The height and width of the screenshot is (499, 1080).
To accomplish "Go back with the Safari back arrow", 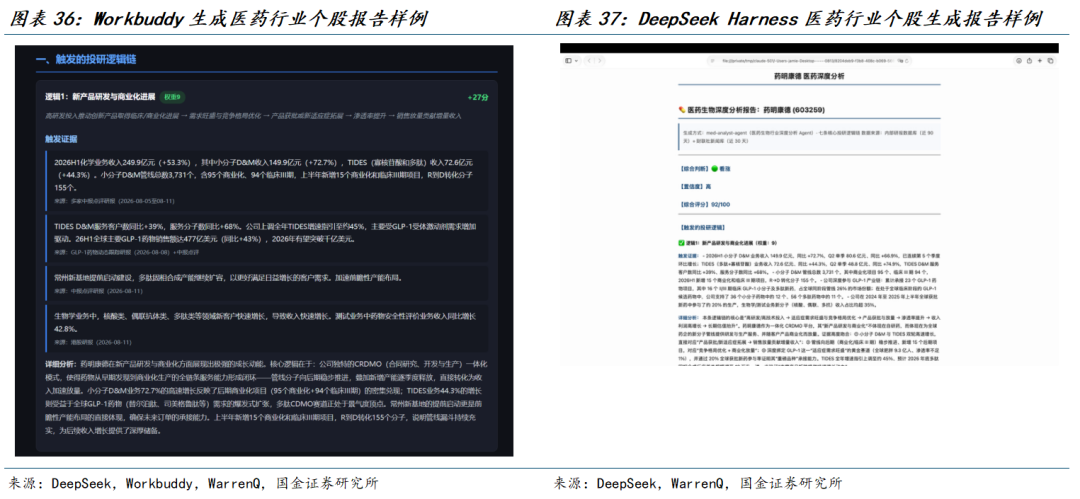I will (590, 61).
